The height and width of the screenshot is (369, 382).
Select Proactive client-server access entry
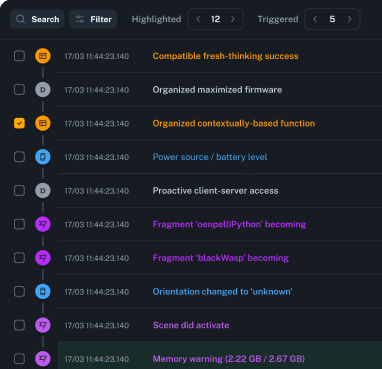(215, 191)
